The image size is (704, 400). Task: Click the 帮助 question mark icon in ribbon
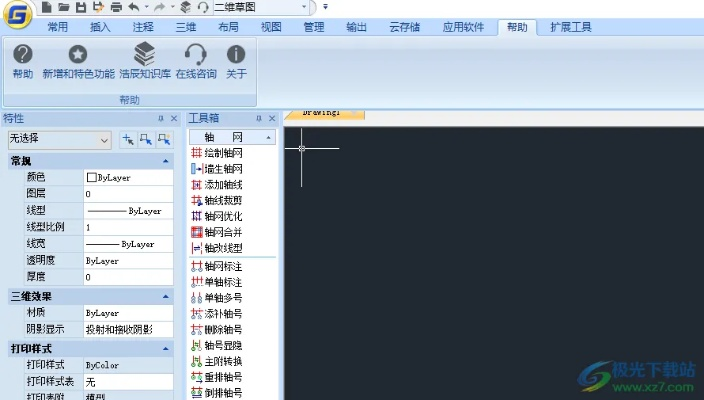pos(22,55)
